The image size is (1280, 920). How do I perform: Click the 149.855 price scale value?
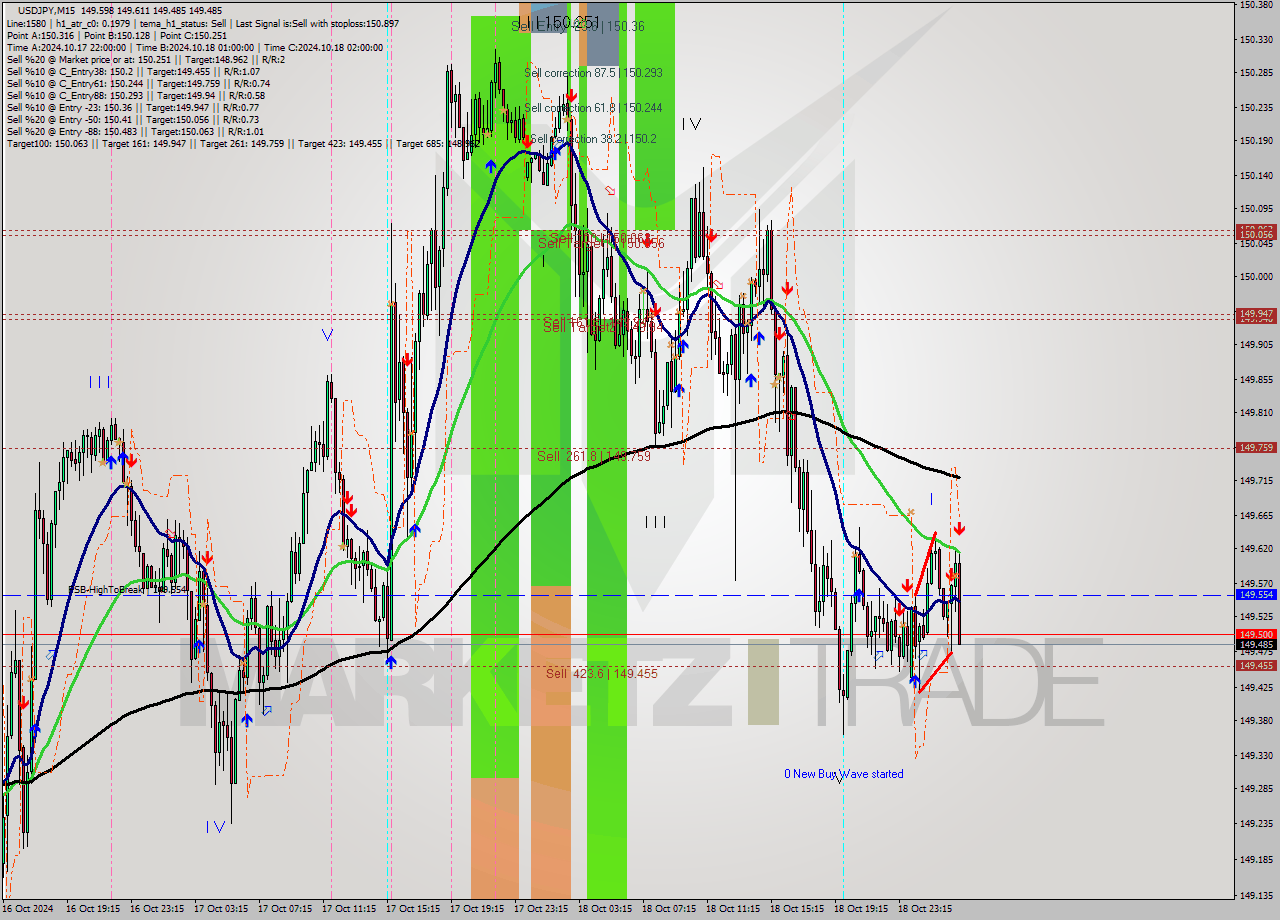click(x=1256, y=379)
